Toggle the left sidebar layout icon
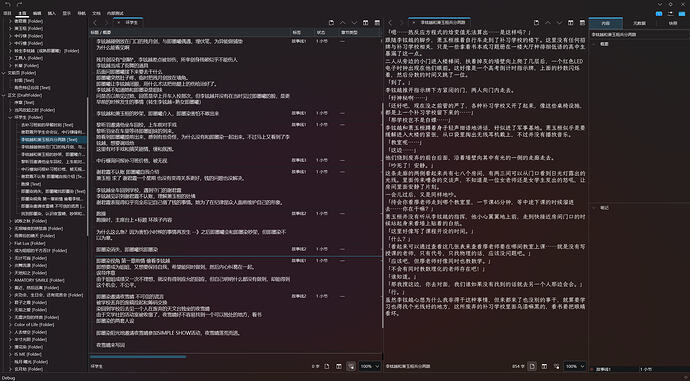Screen dimensions: 690x381 point(659,13)
